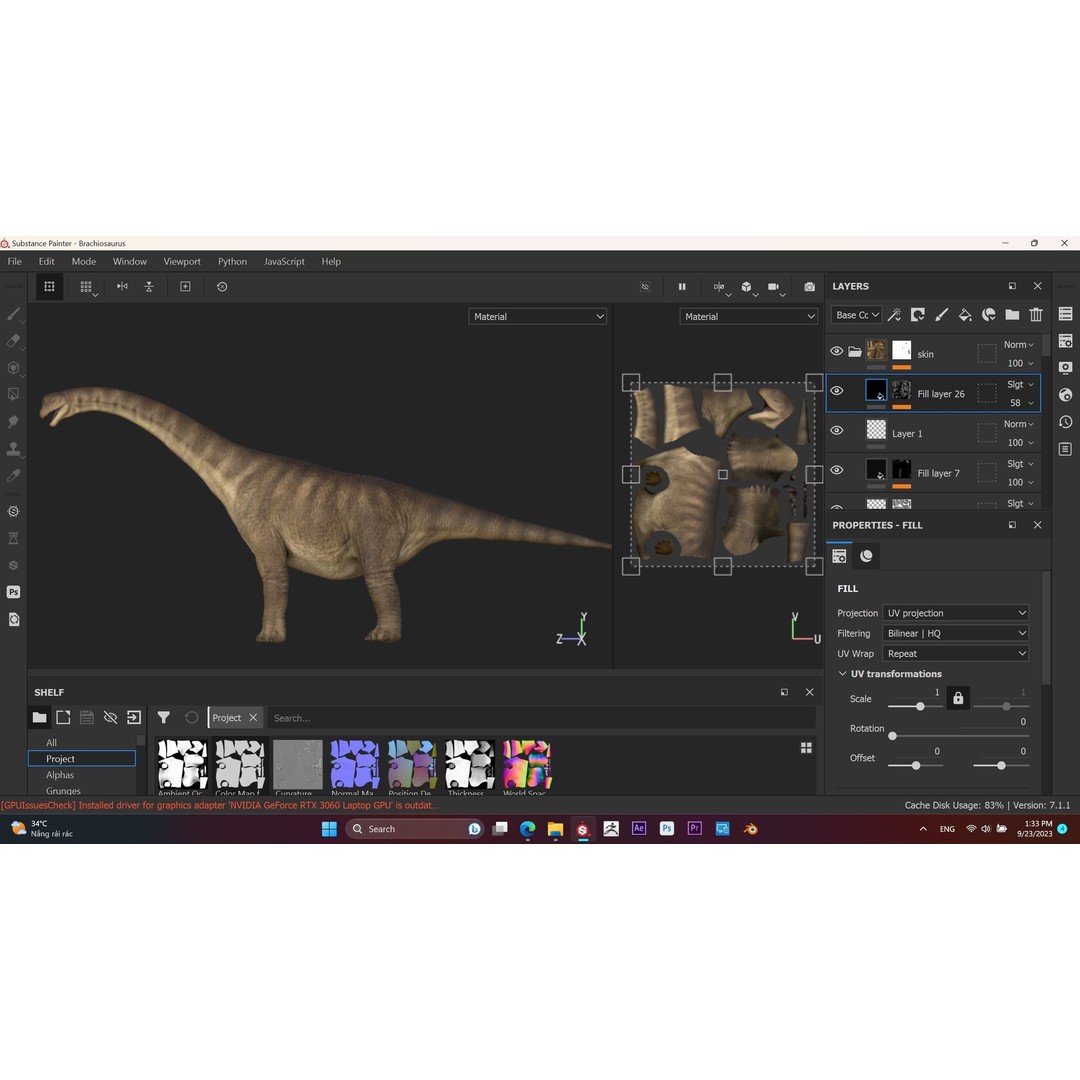Select the Polygon fill tool

(13, 395)
